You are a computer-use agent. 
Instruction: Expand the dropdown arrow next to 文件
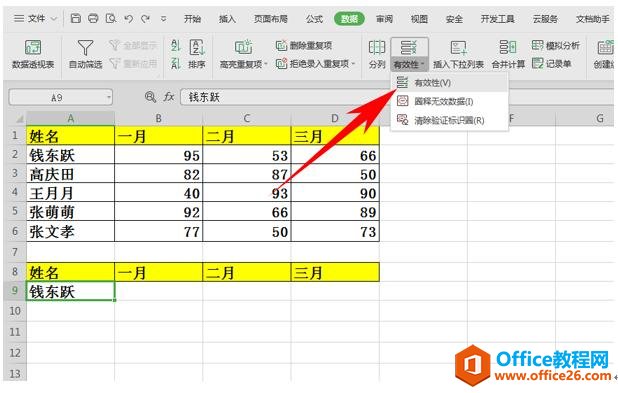[x=54, y=19]
